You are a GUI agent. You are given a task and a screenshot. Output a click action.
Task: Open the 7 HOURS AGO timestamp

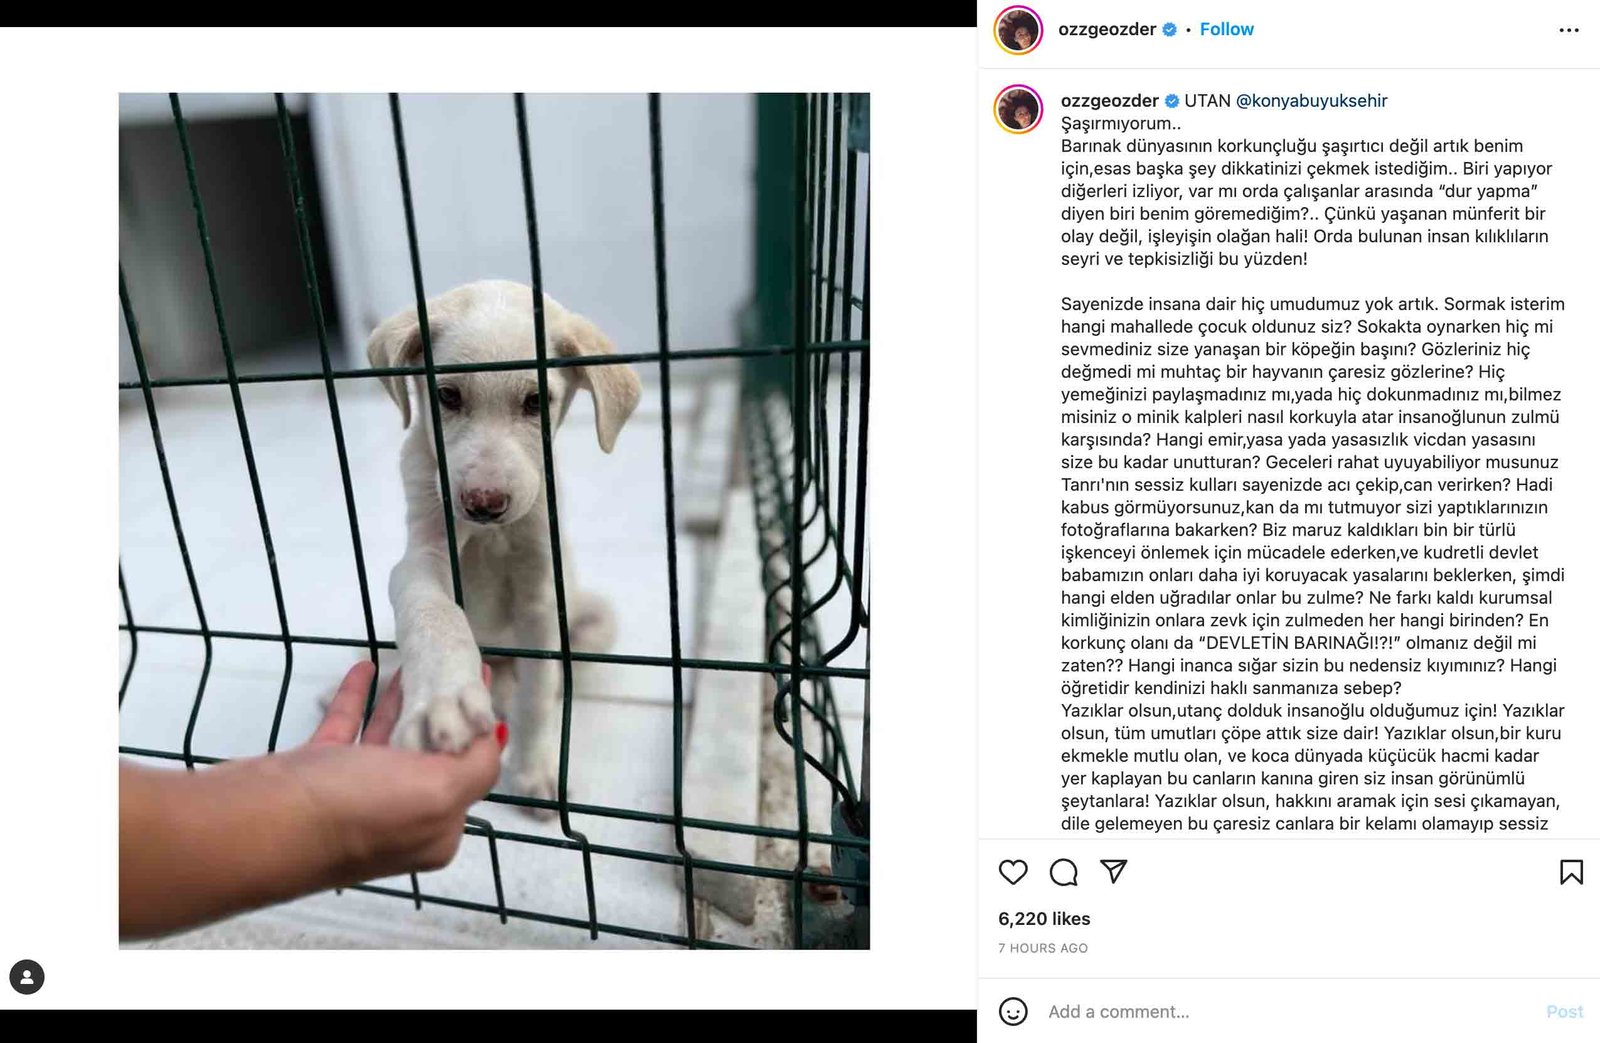point(1043,948)
